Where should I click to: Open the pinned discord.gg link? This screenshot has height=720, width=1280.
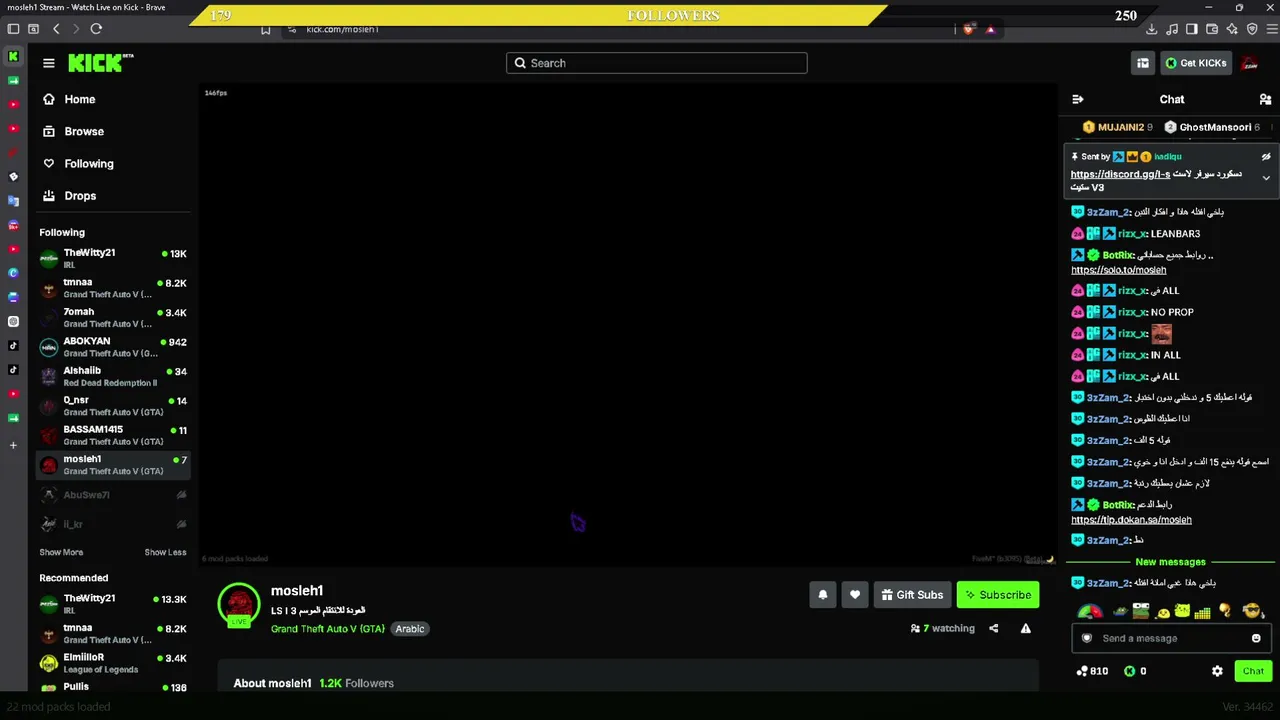(x=1120, y=174)
